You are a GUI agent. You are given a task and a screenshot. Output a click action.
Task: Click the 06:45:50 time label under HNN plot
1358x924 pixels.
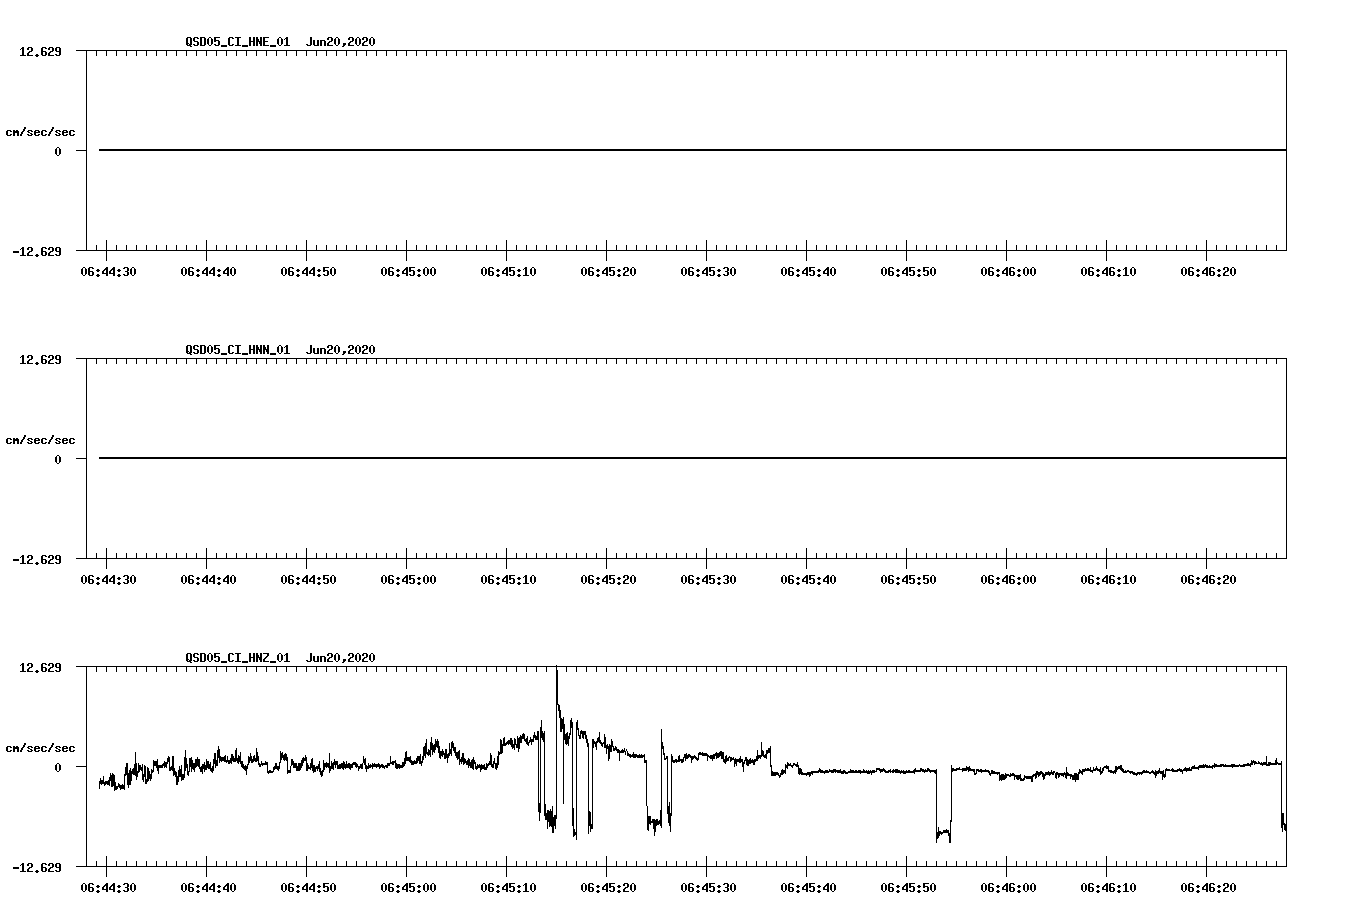click(908, 580)
